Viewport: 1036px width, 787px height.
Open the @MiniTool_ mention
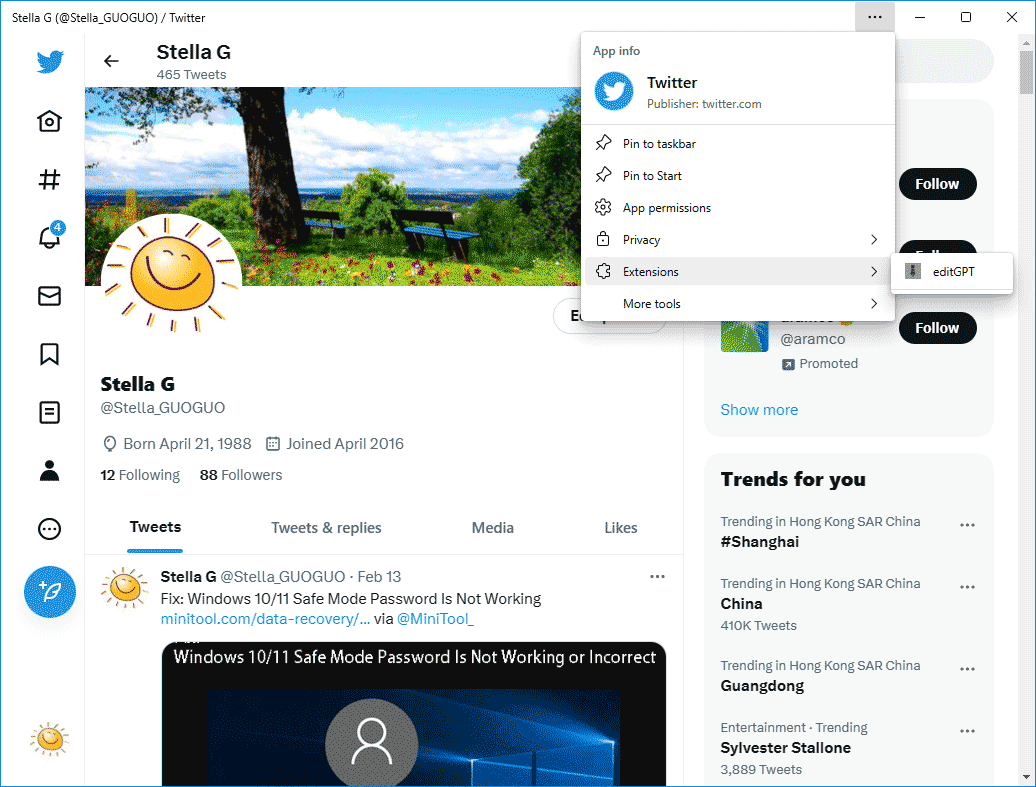tap(435, 619)
